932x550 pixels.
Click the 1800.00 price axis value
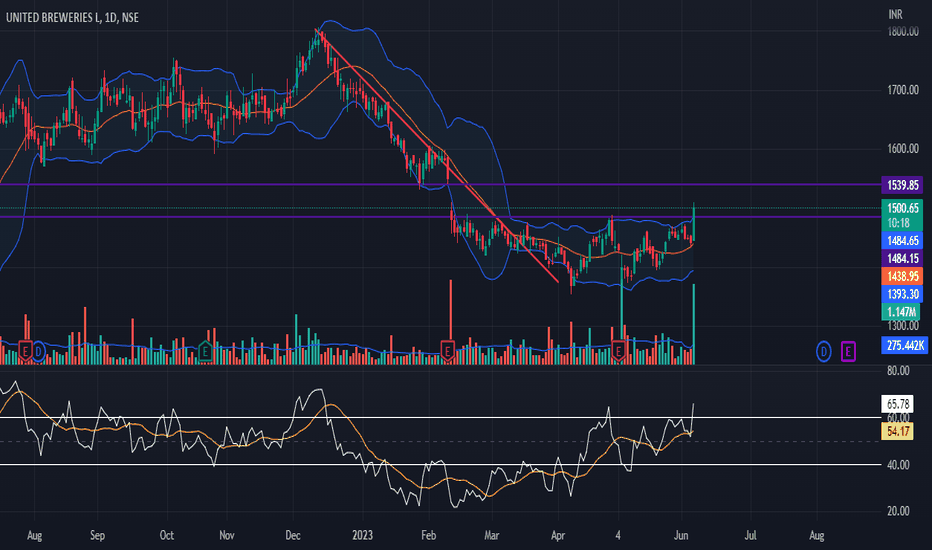point(903,32)
